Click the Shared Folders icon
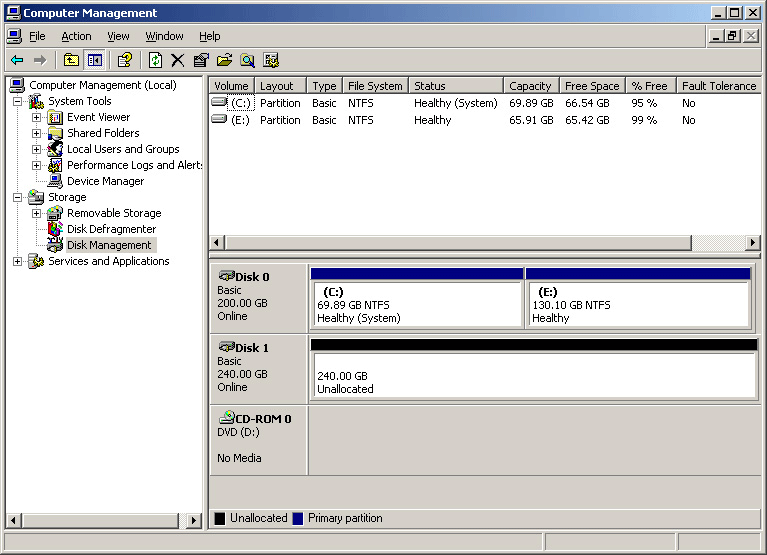Image resolution: width=767 pixels, height=555 pixels. tap(55, 133)
